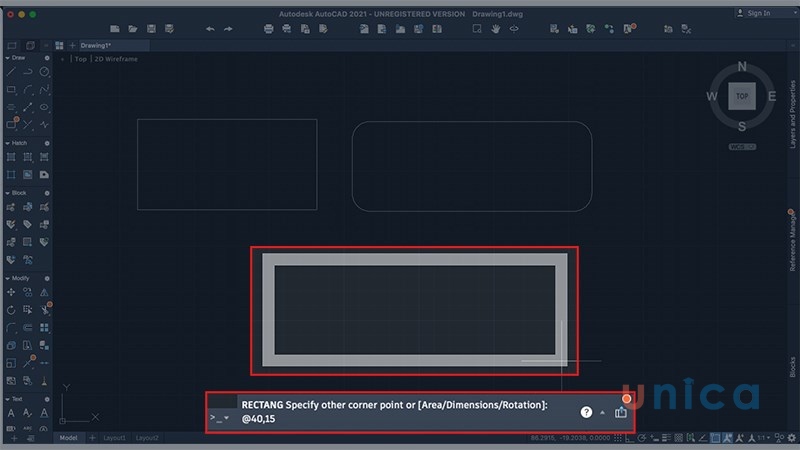
Task: Click the 2D Wireframe visual style label
Action: click(116, 59)
